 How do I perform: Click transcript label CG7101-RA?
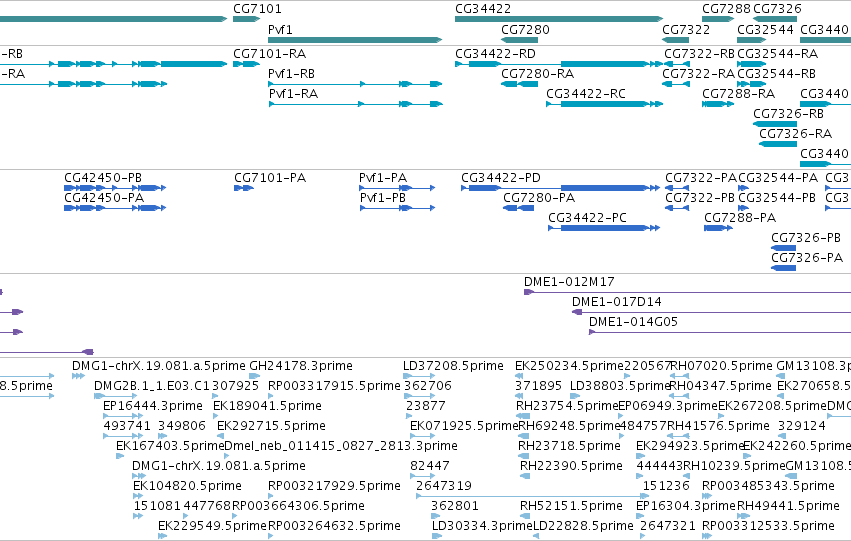point(270,54)
